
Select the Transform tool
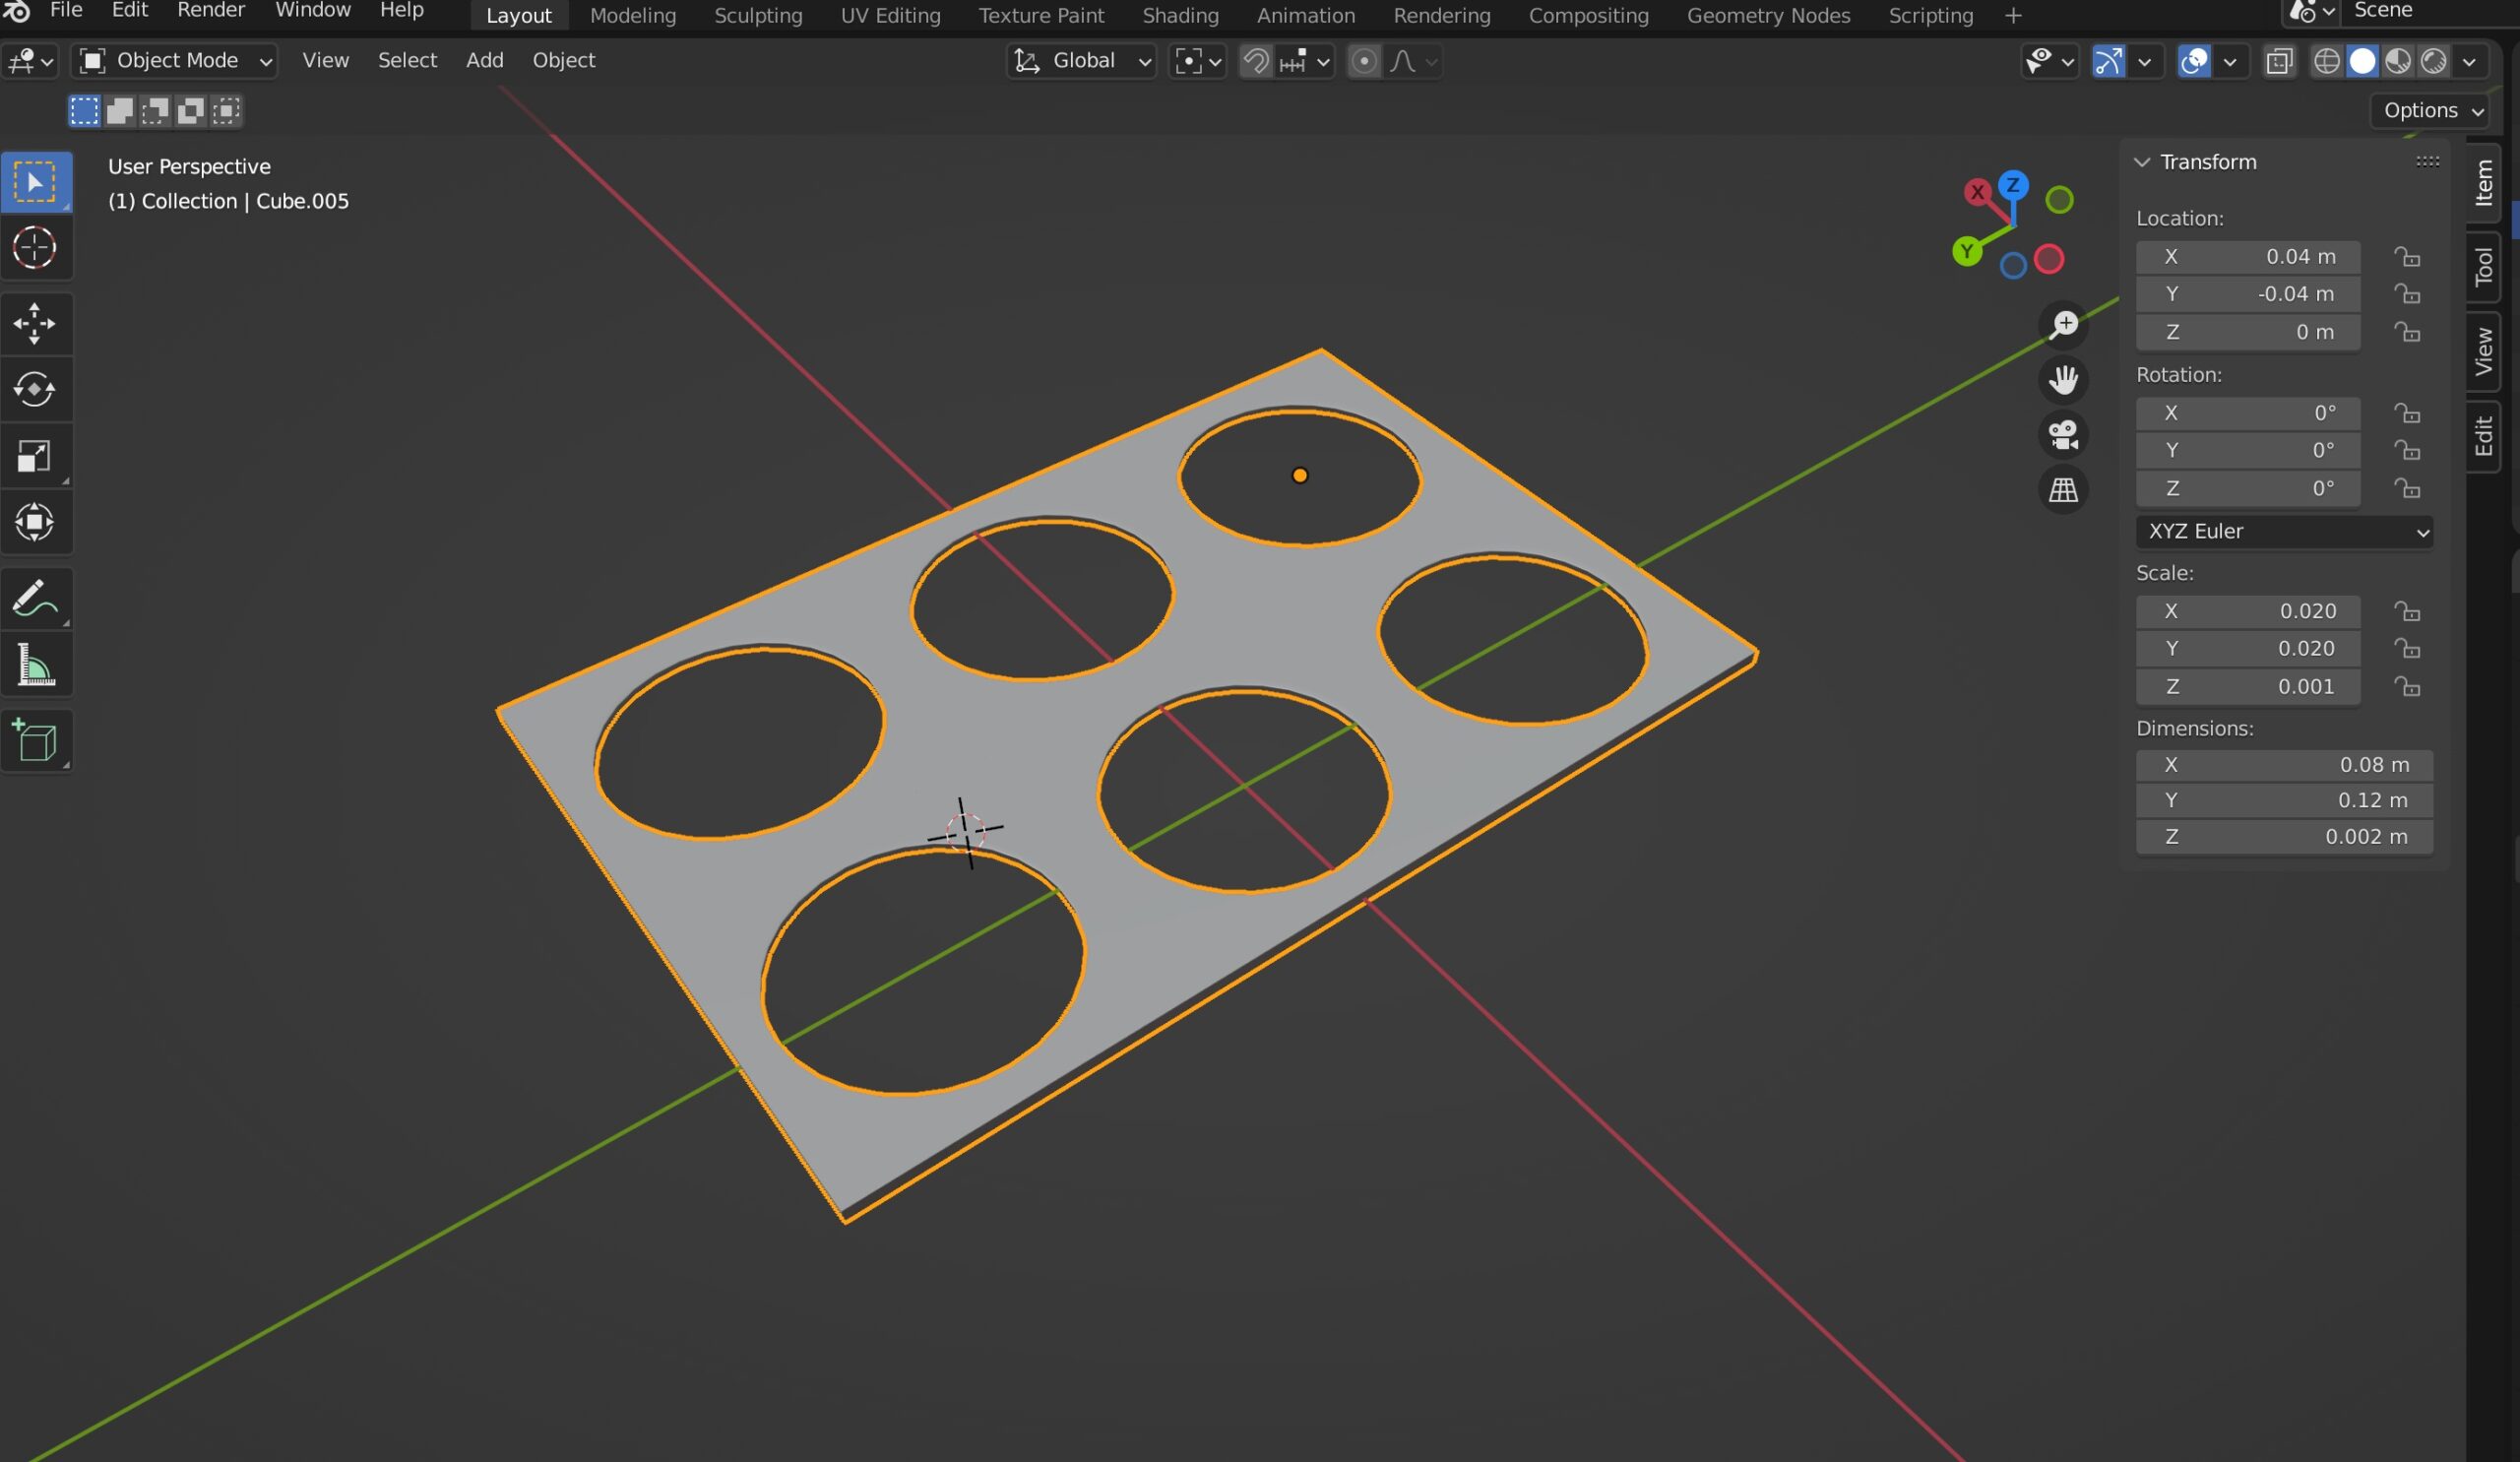[x=36, y=522]
